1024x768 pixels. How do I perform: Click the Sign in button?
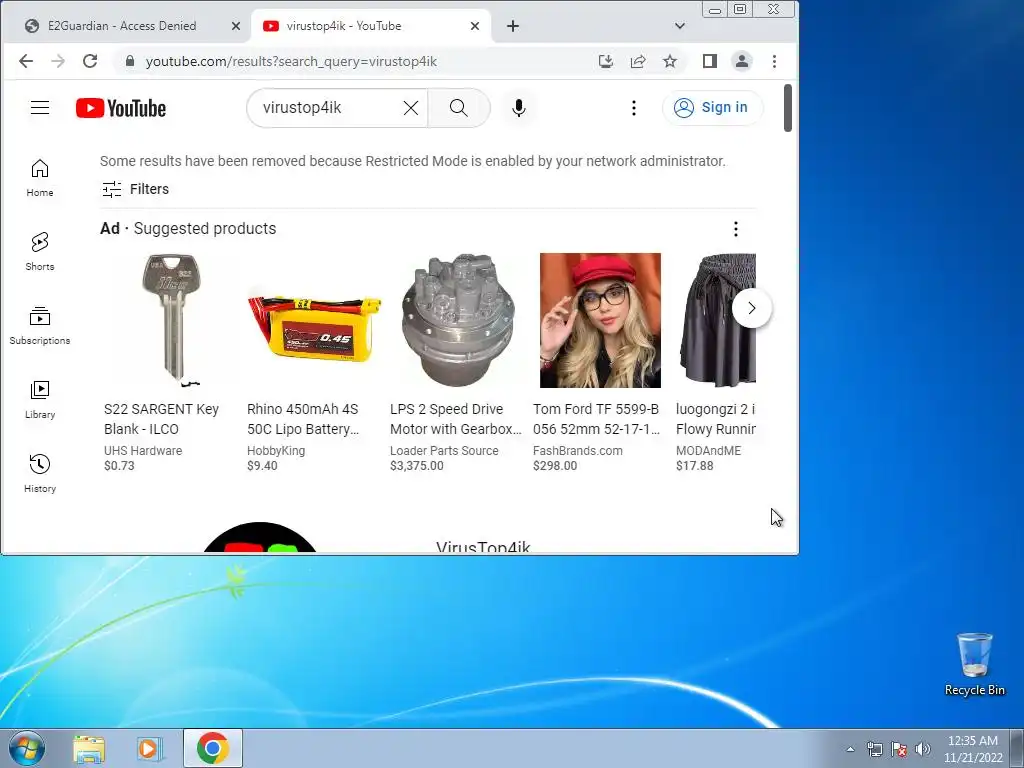tap(712, 108)
